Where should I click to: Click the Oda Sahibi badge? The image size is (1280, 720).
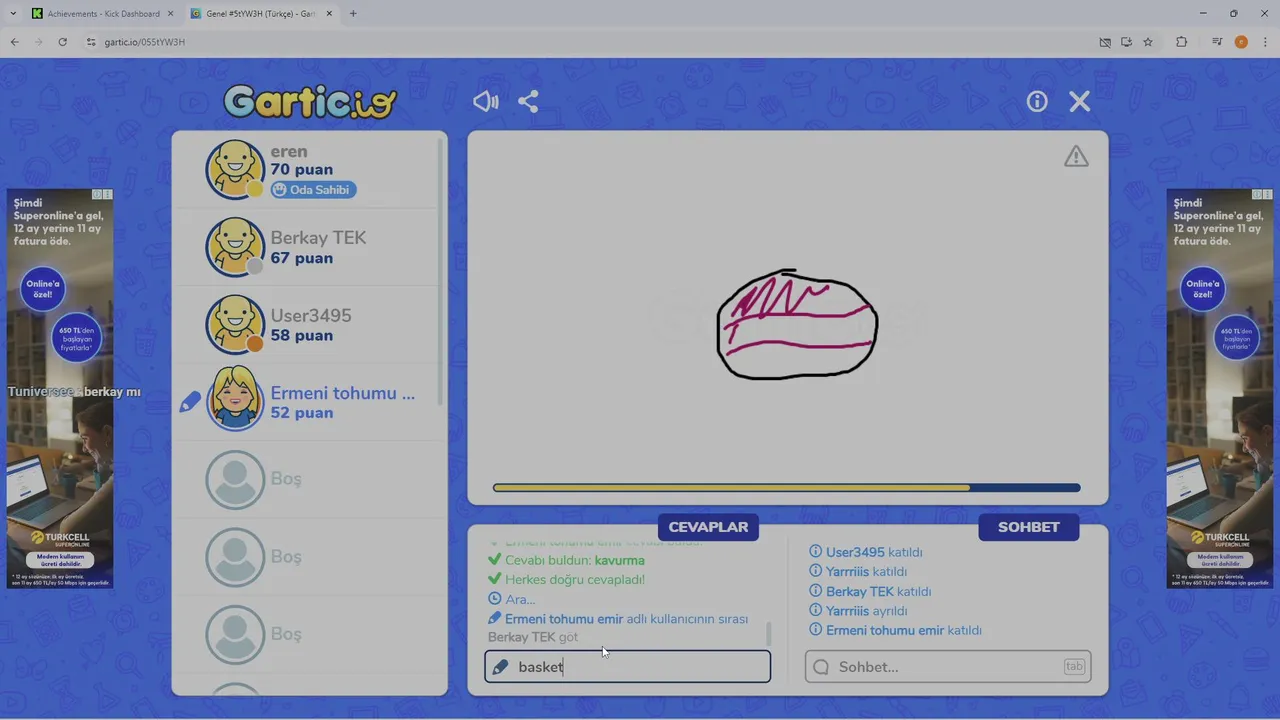click(313, 189)
